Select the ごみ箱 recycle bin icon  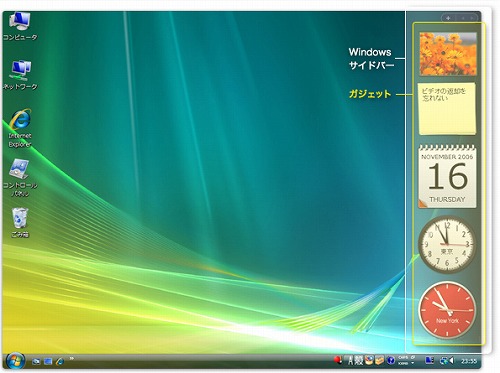click(x=20, y=223)
